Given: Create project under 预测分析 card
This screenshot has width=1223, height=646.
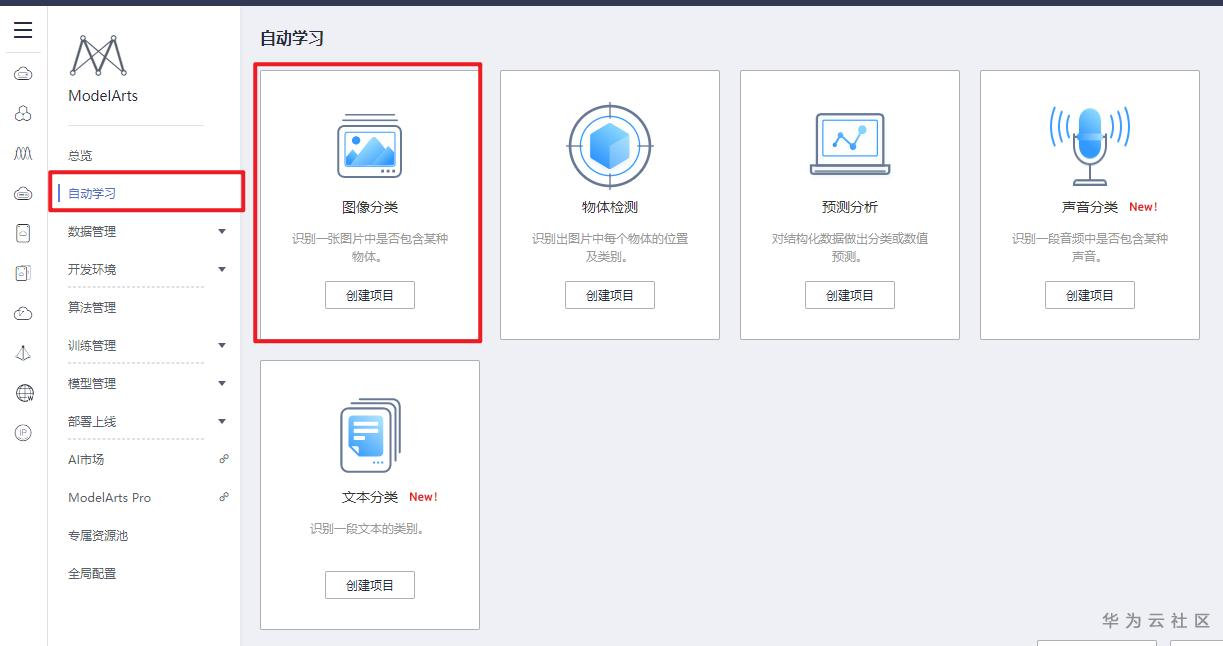Looking at the screenshot, I should [x=850, y=295].
